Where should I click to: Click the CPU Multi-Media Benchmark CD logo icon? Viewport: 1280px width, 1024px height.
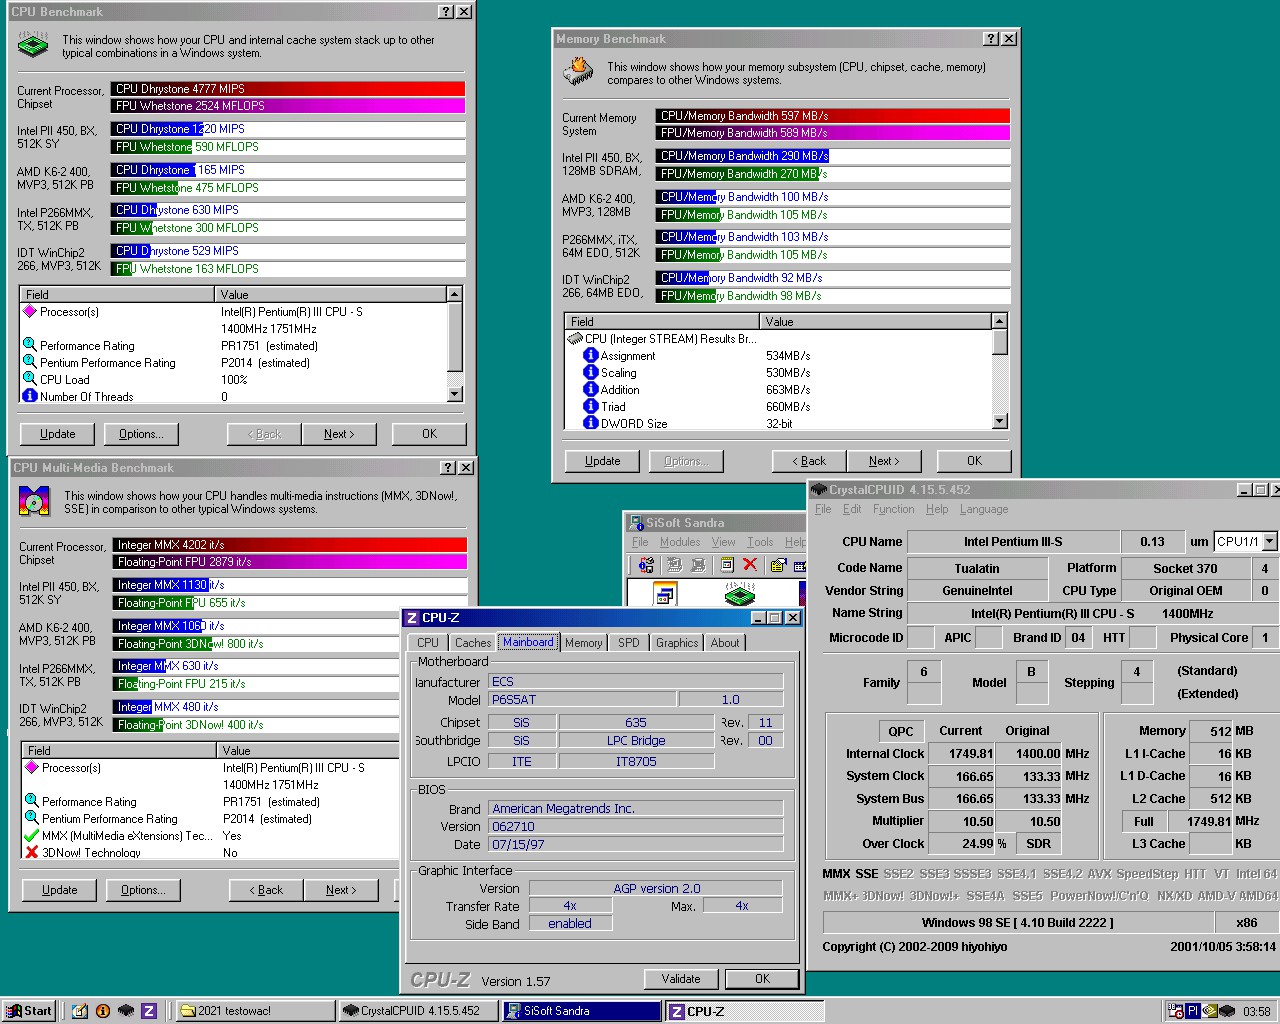pos(34,500)
